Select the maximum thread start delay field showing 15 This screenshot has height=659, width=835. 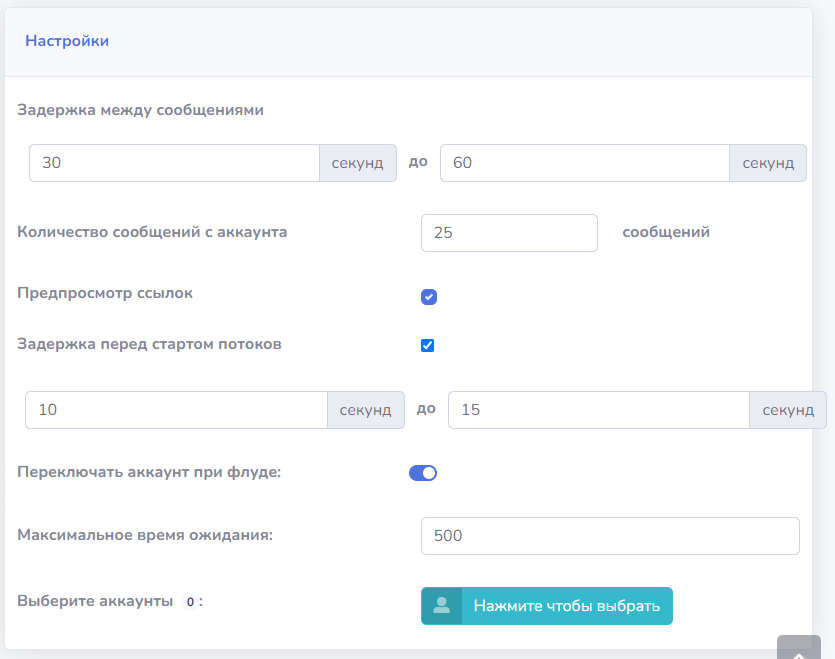pyautogui.click(x=598, y=410)
